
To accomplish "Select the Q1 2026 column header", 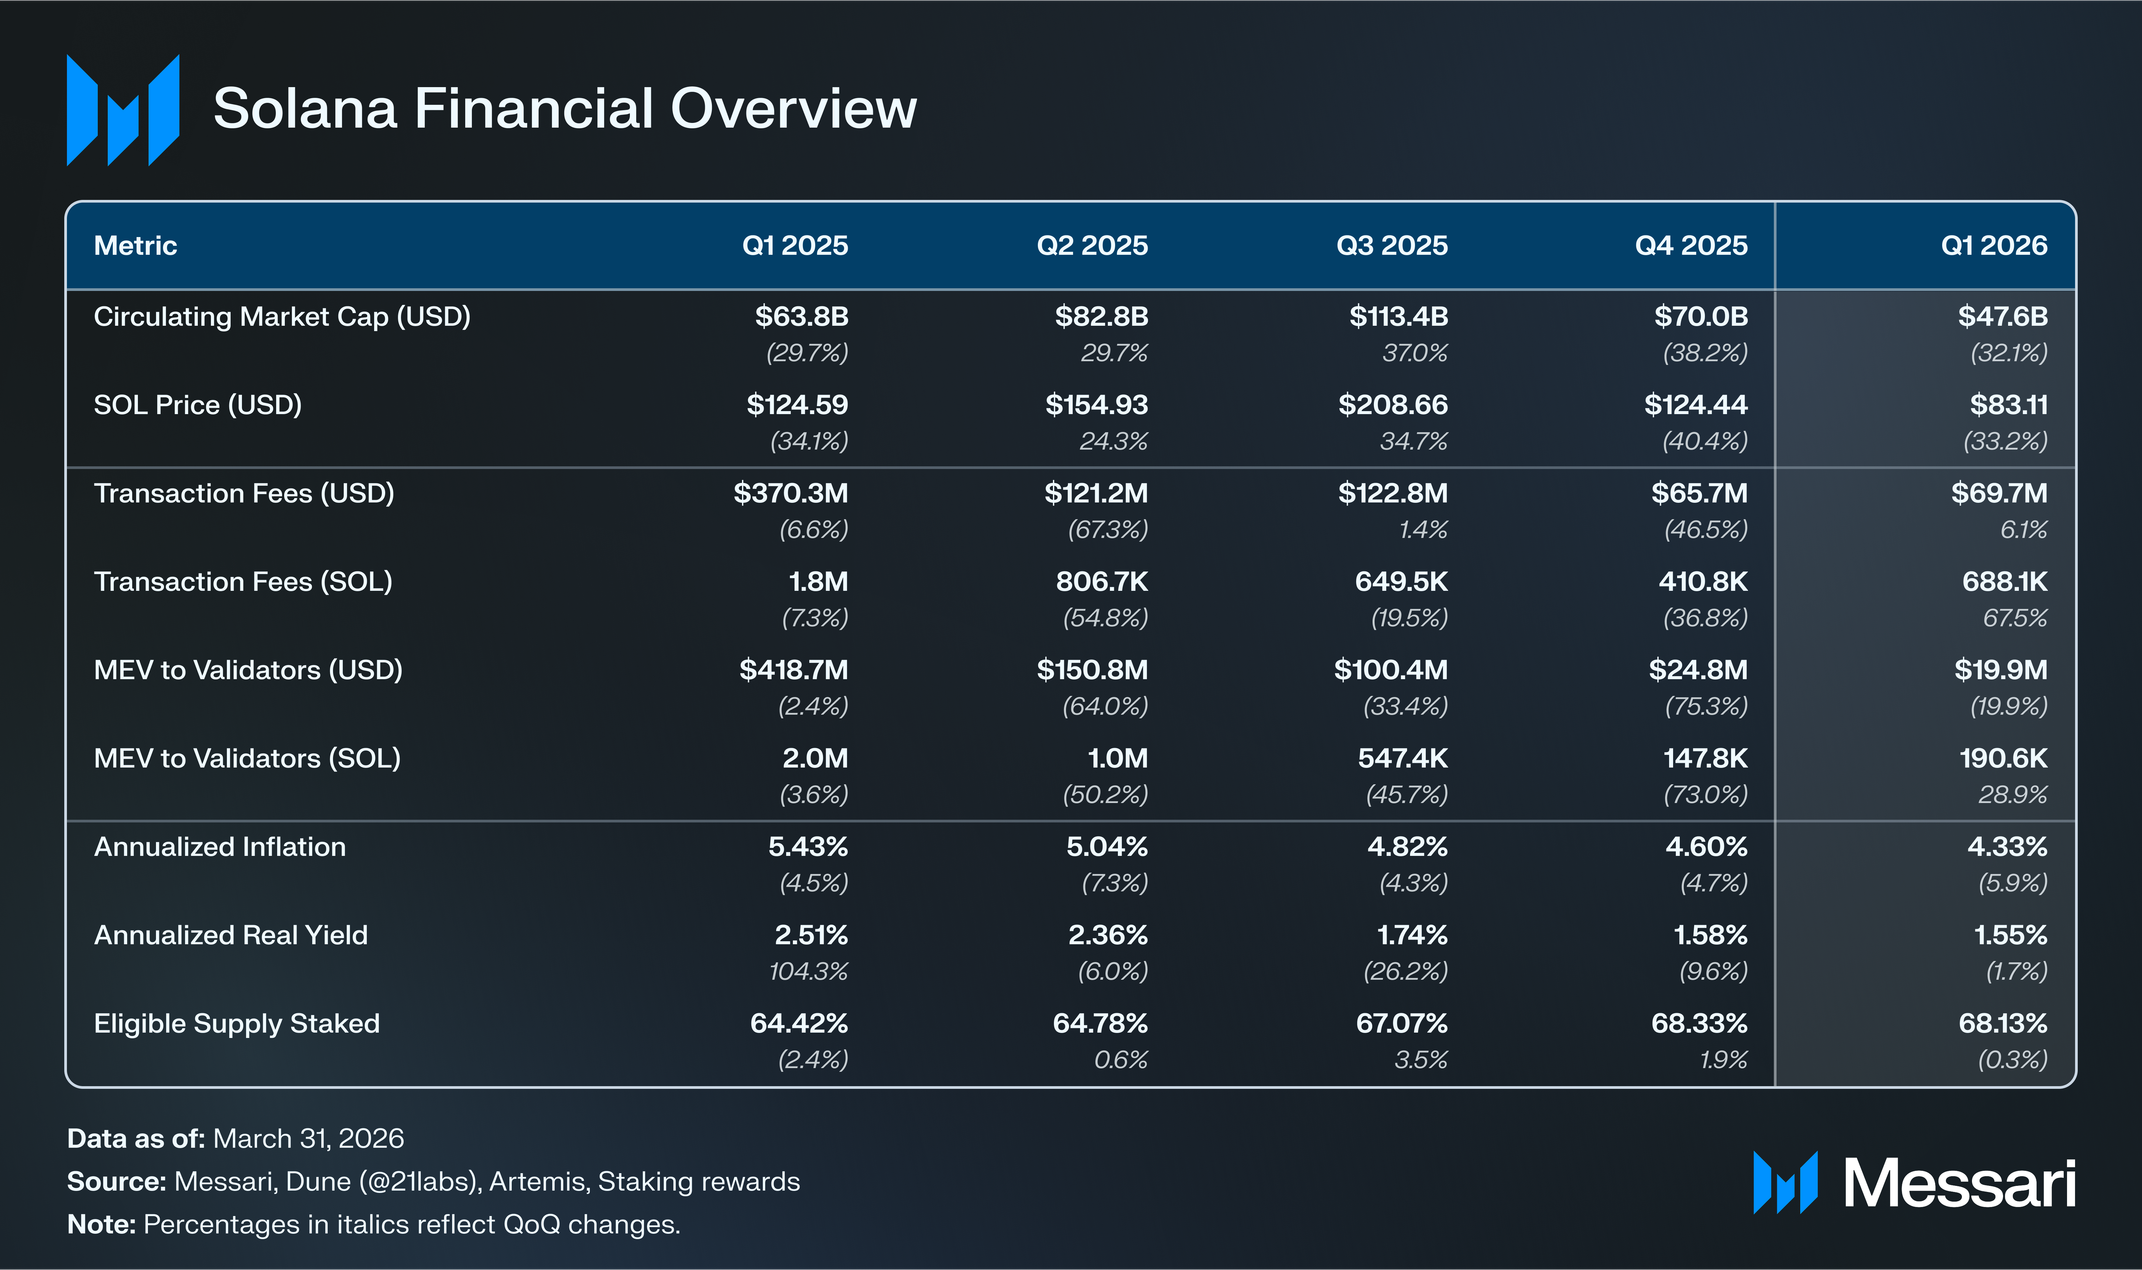I will (1994, 245).
